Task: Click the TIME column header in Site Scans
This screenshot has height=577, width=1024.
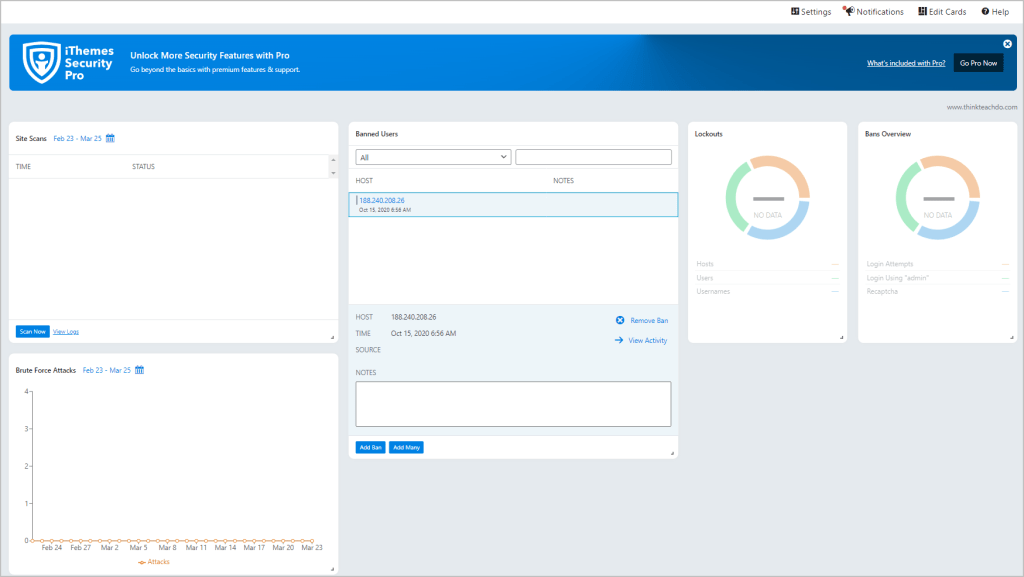Action: [x=24, y=167]
